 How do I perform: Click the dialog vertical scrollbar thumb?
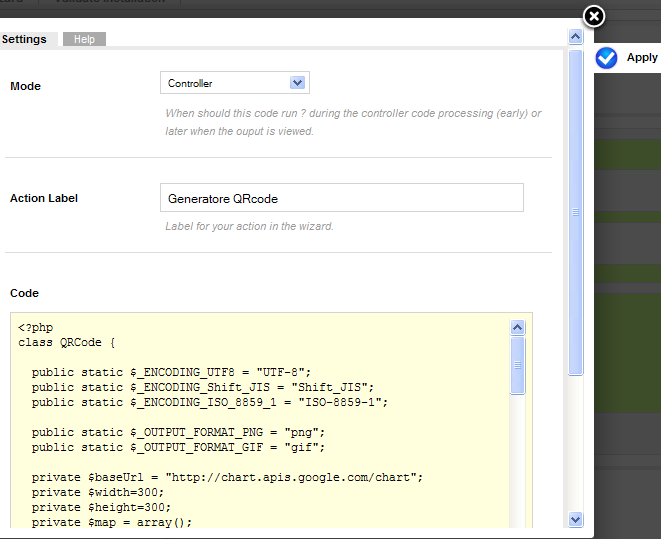pos(575,212)
